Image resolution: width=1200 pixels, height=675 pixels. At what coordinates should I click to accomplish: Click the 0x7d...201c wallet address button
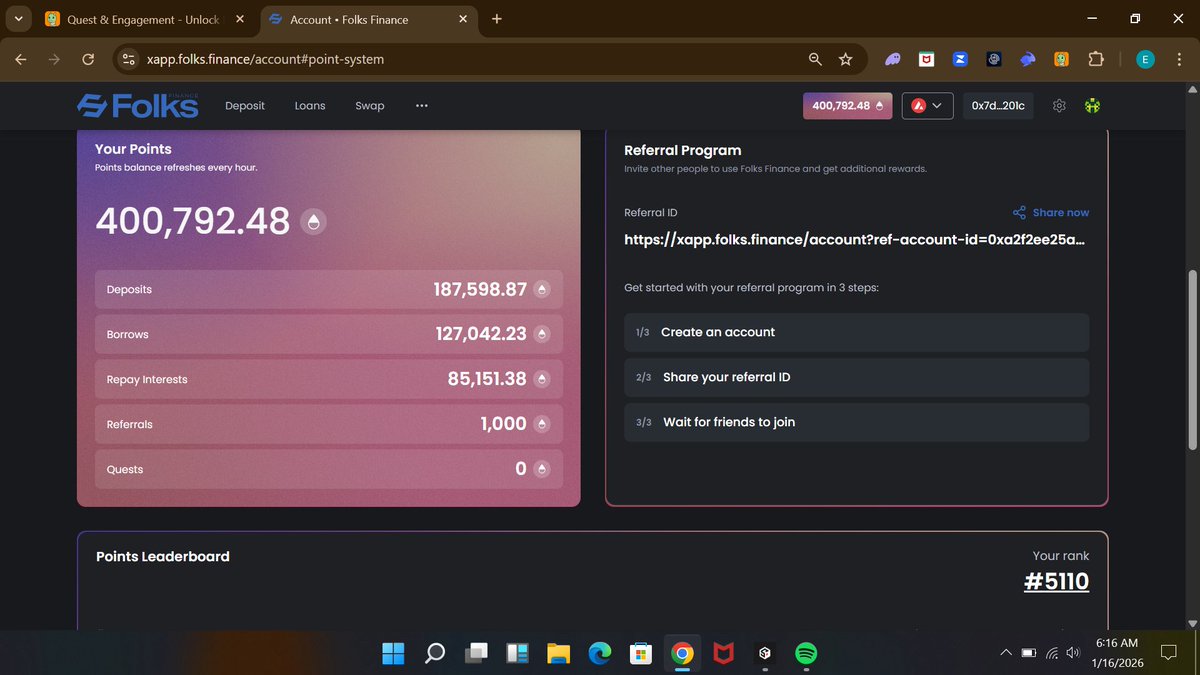[998, 106]
